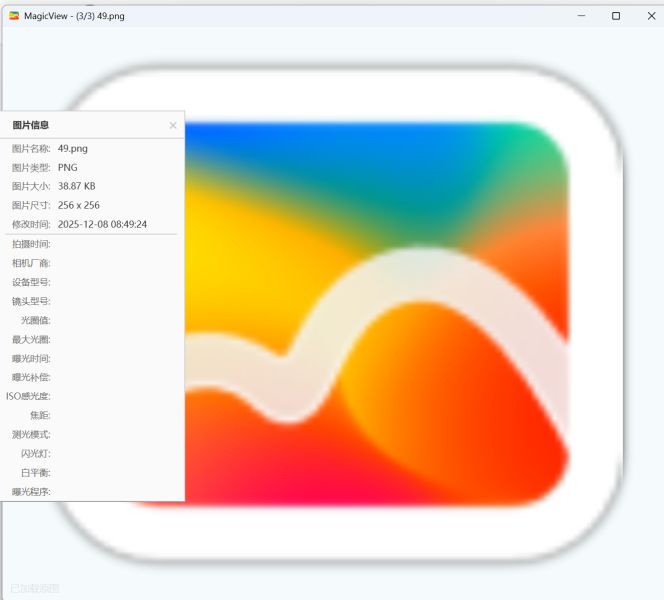Viewport: 664px width, 600px height.
Task: Click the 图片类型 label
Action: tap(31, 168)
